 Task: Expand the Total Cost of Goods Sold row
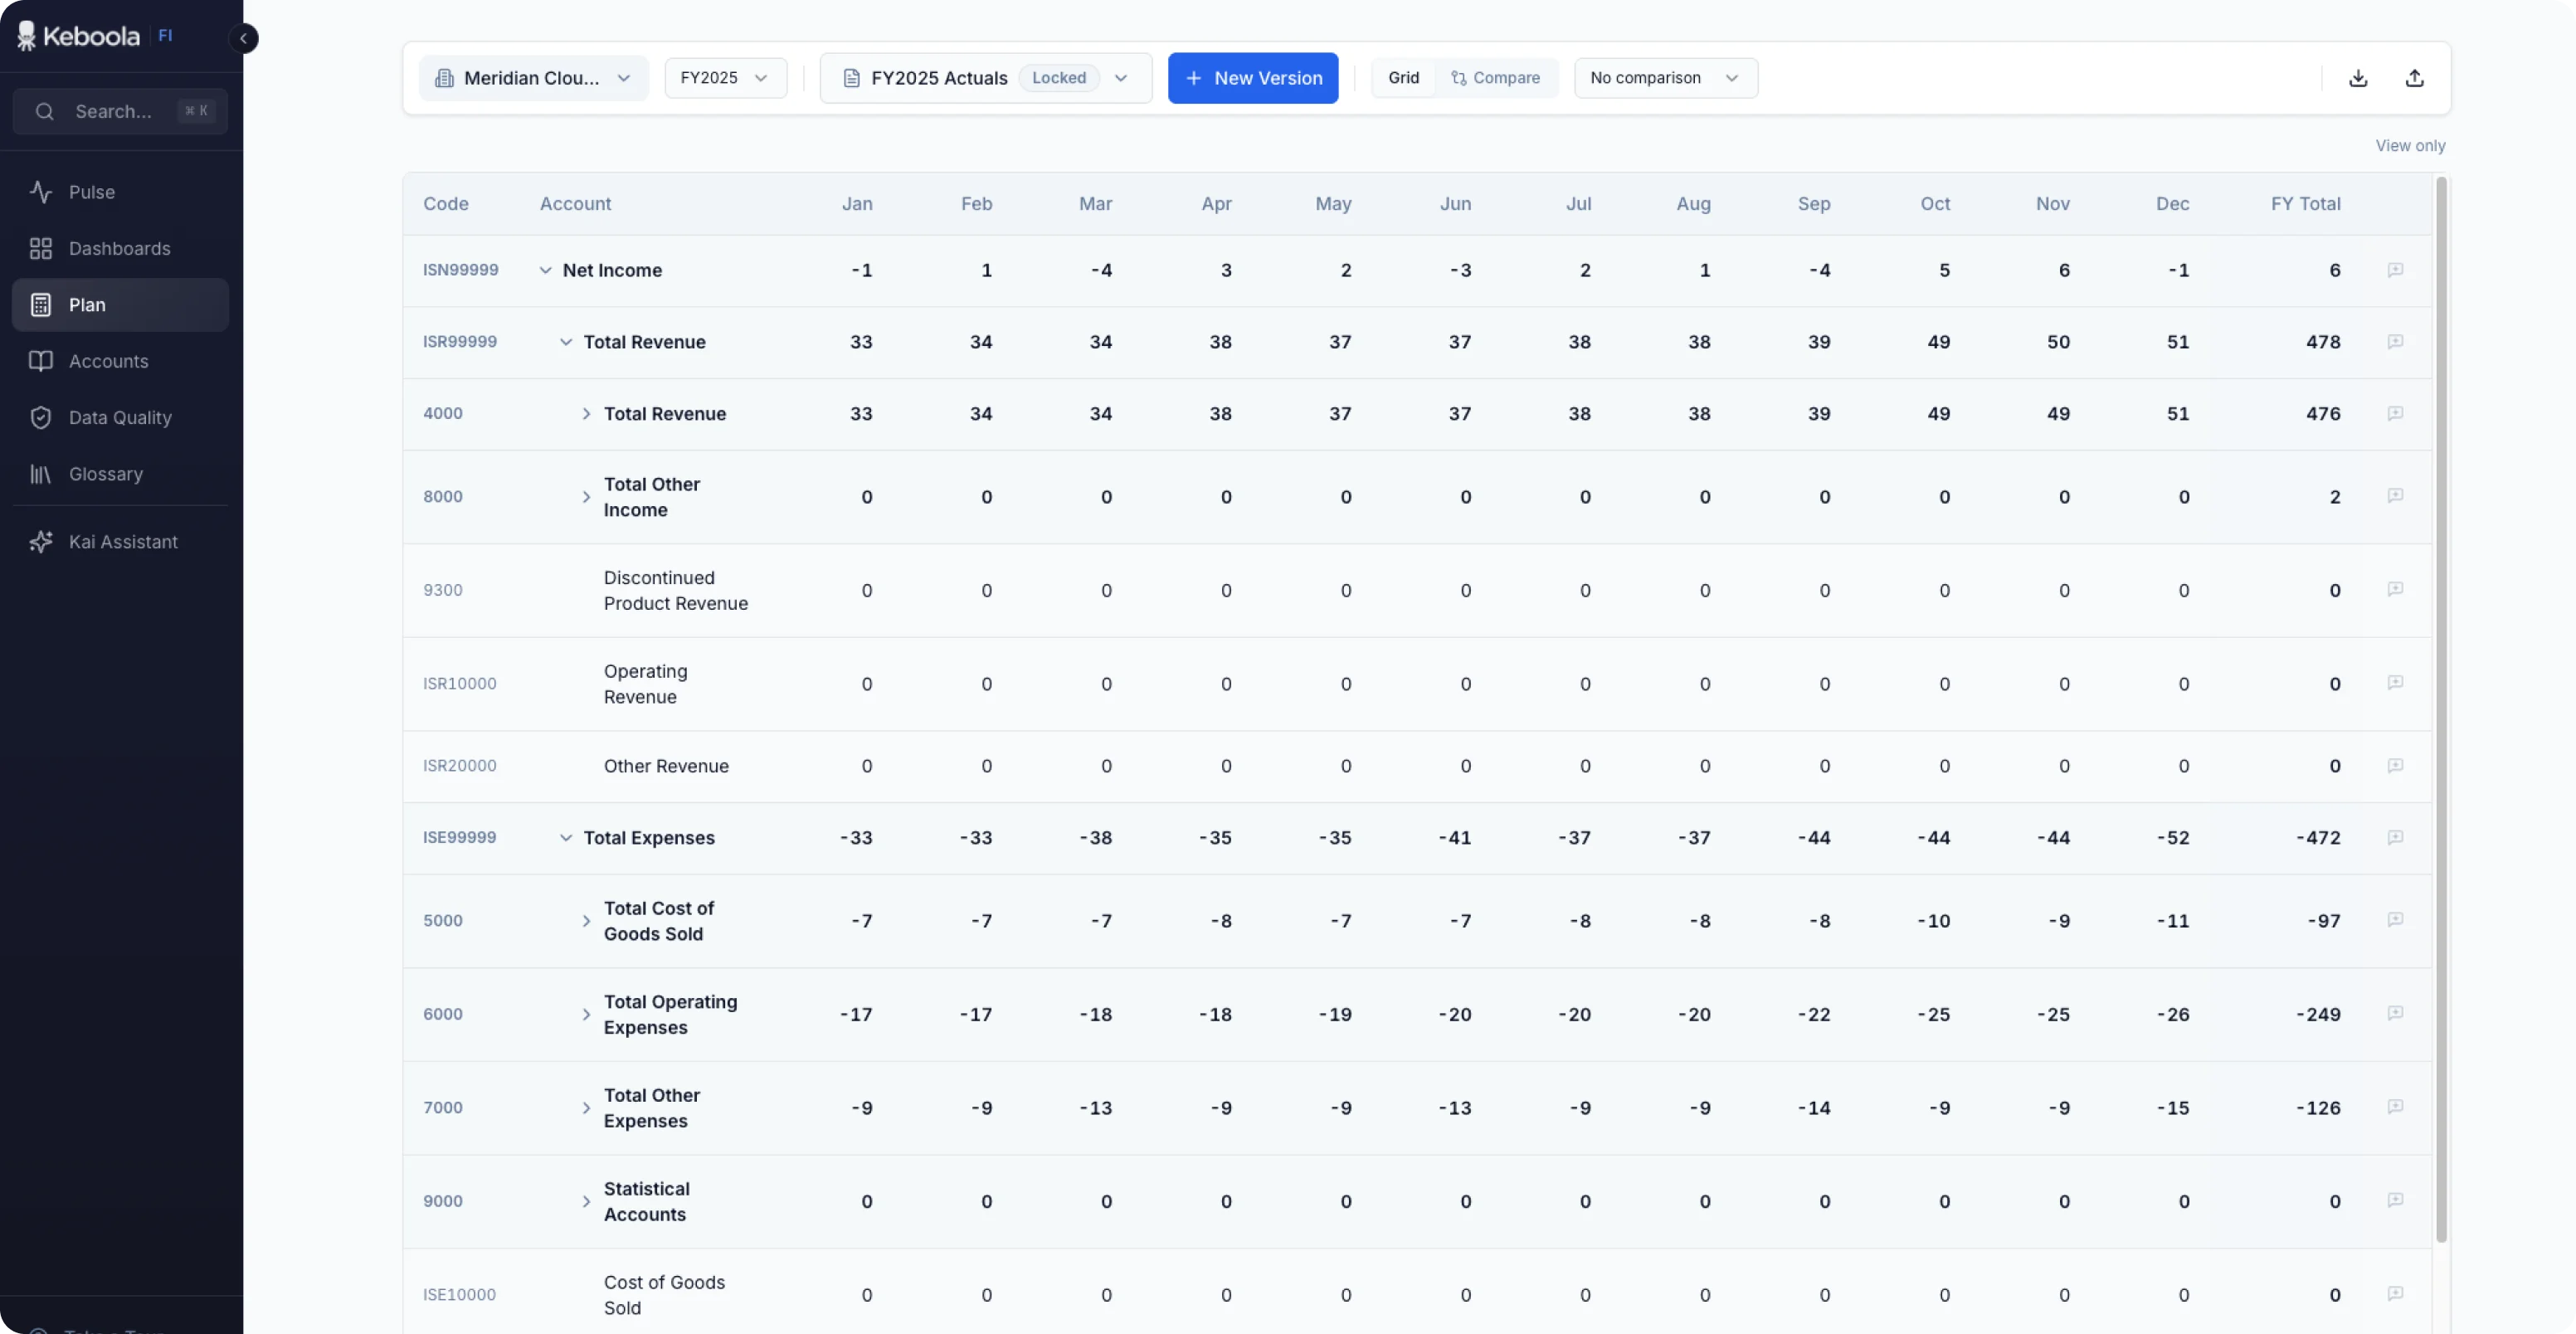pos(586,921)
